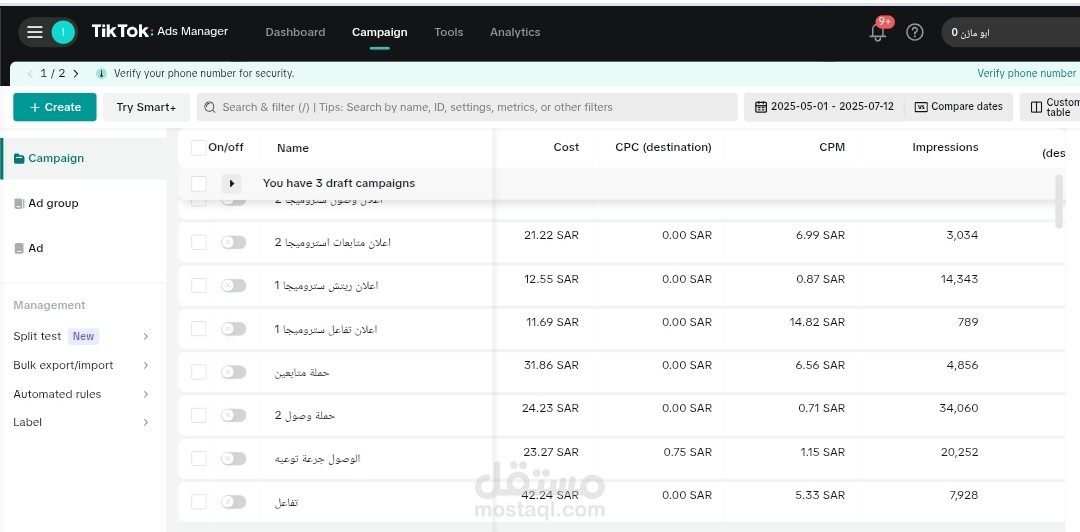Tick checkbox for اعلان ريتش ستروميجا 1
The width and height of the screenshot is (1080, 532).
pyautogui.click(x=198, y=286)
